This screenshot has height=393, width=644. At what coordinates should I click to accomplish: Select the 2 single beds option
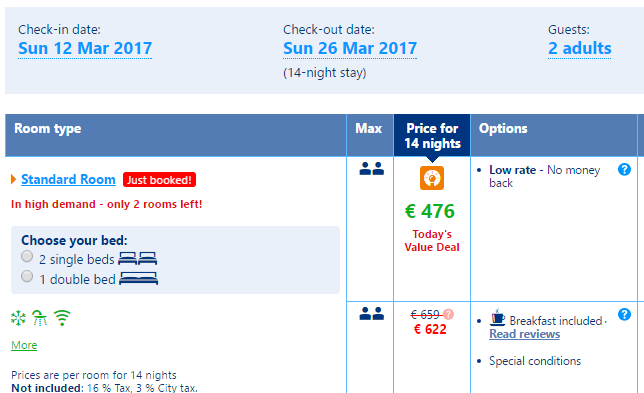(x=27, y=256)
